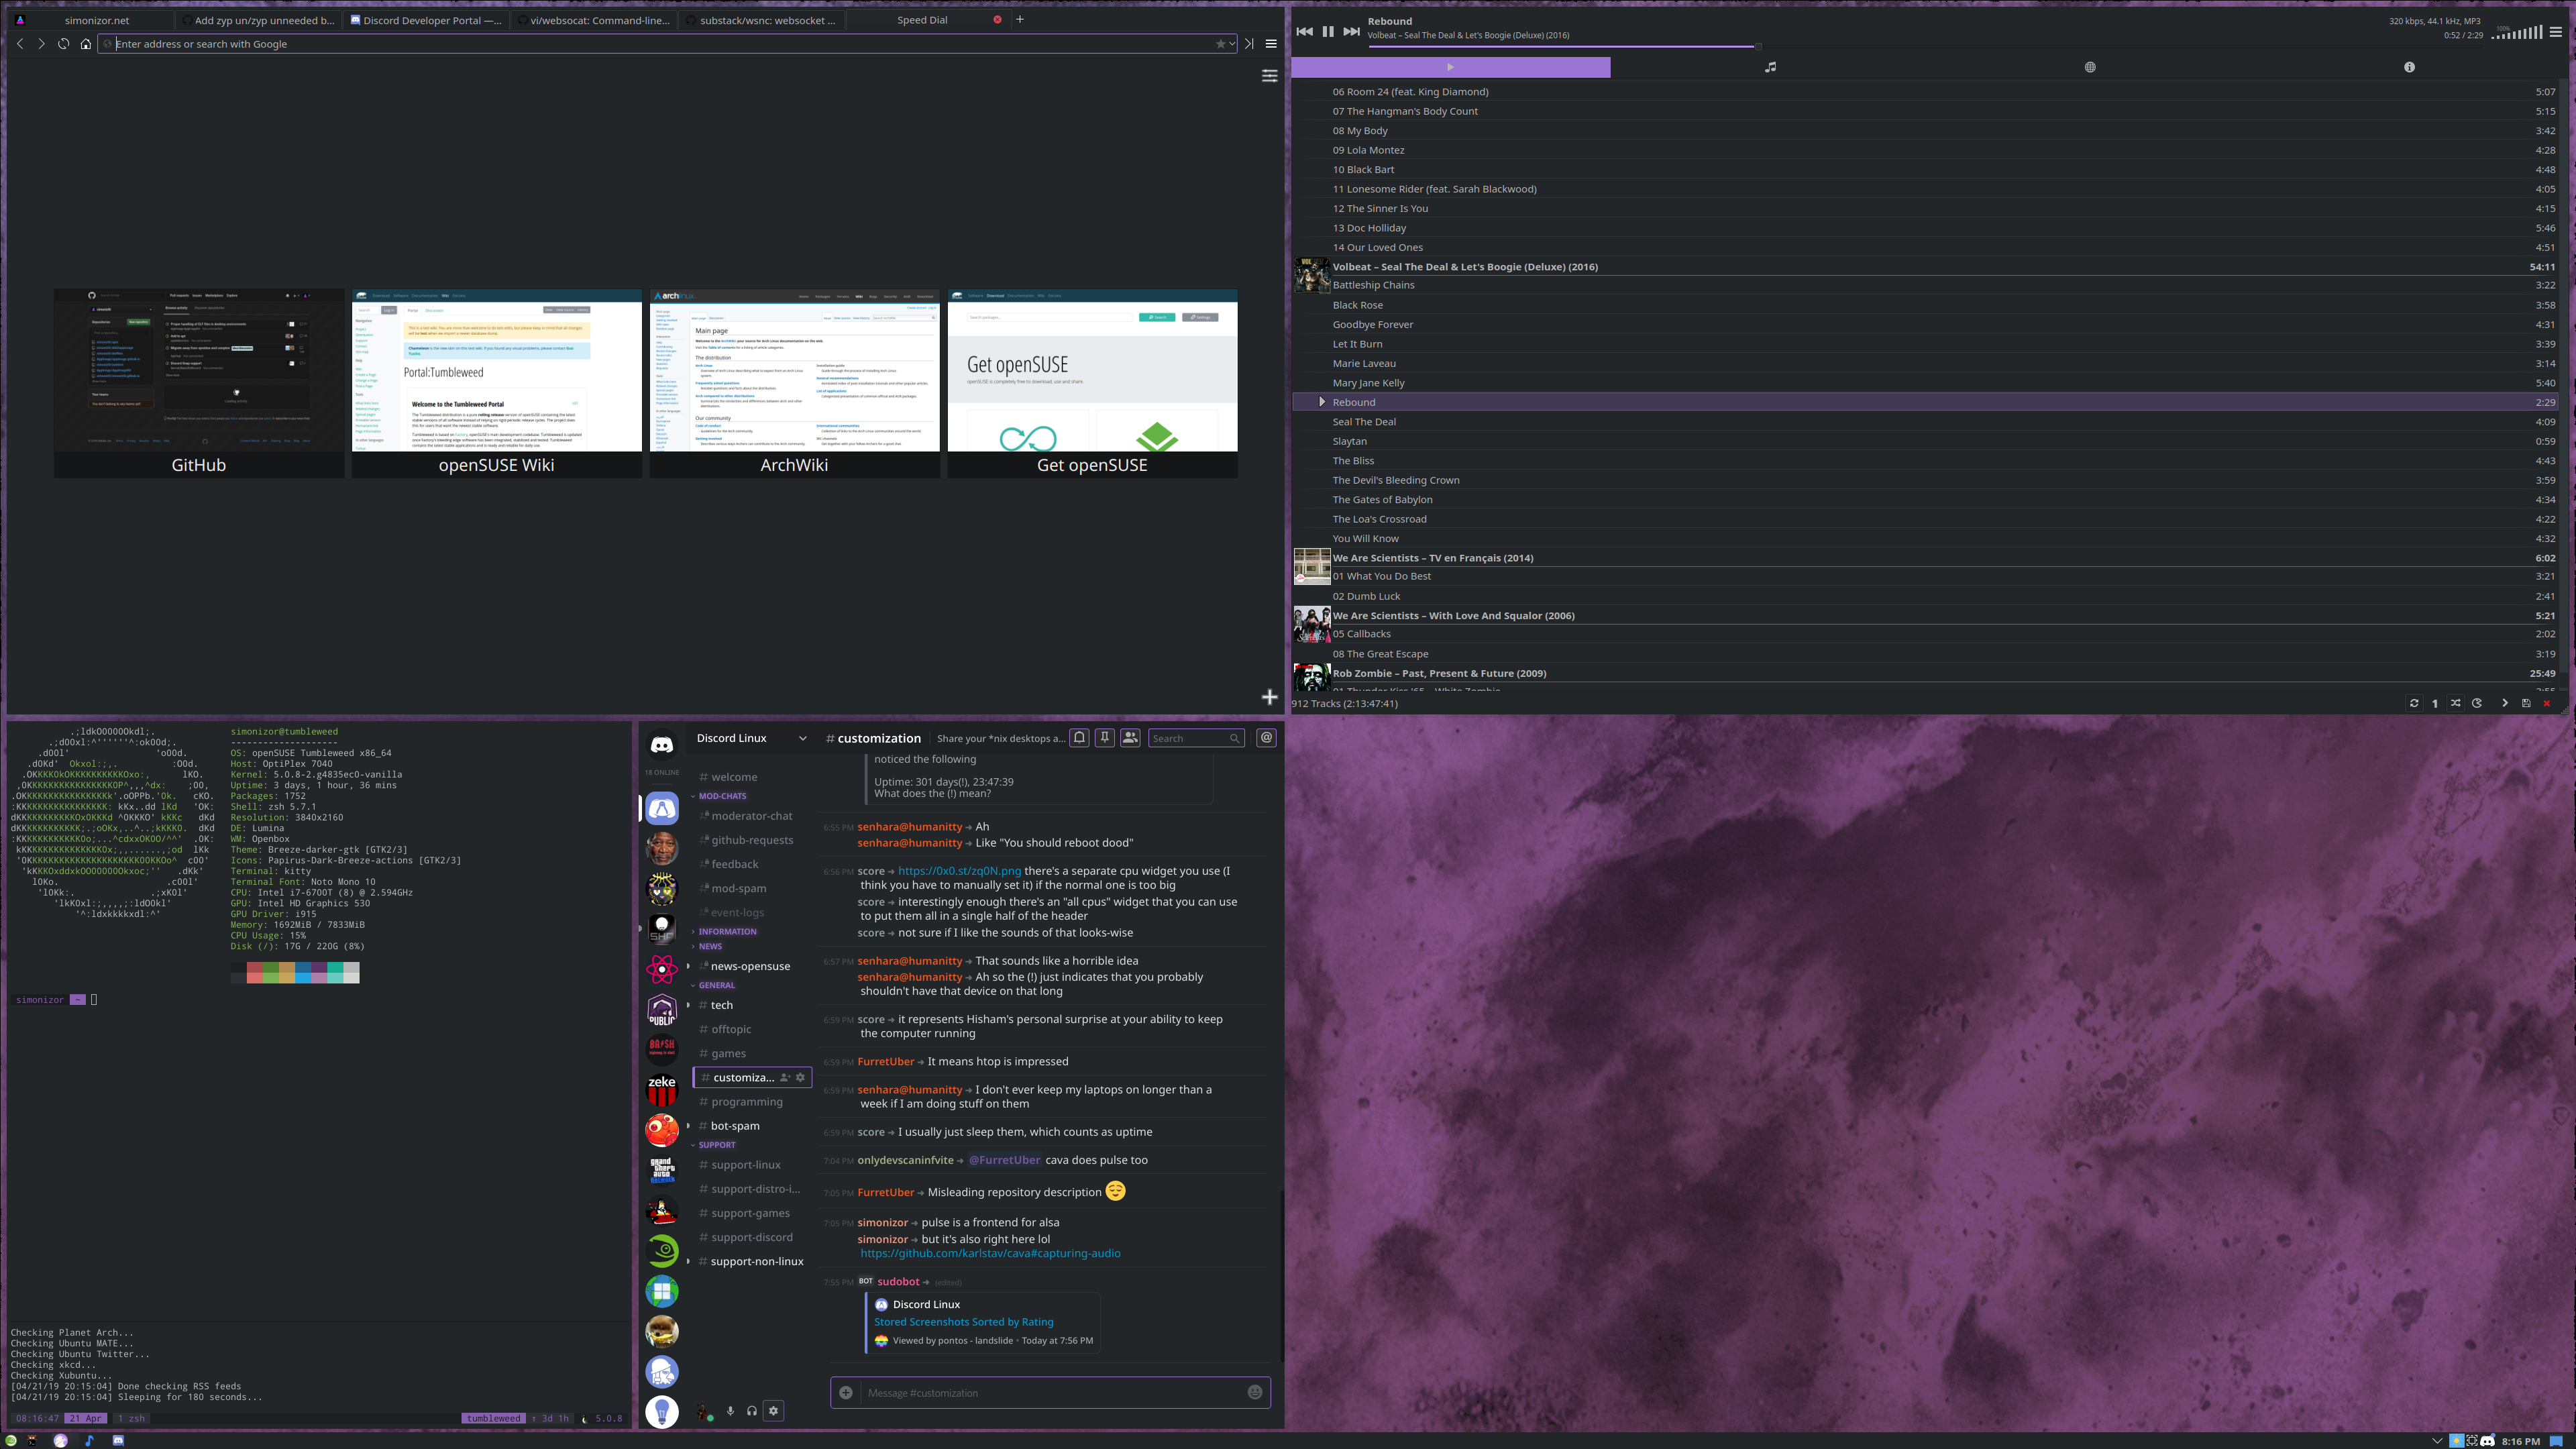The width and height of the screenshot is (2576, 1449).
Task: Open the music player hamburger menu
Action: point(2555,32)
